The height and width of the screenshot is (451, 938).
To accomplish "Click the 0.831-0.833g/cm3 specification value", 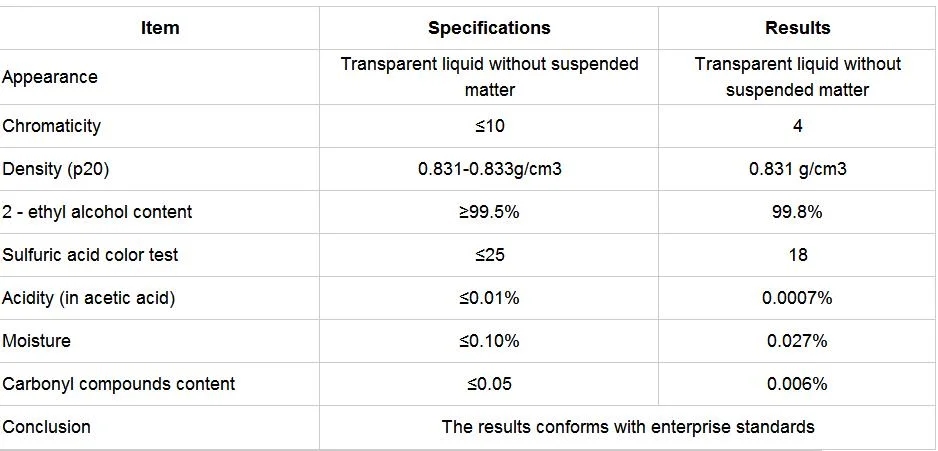I will pyautogui.click(x=489, y=169).
